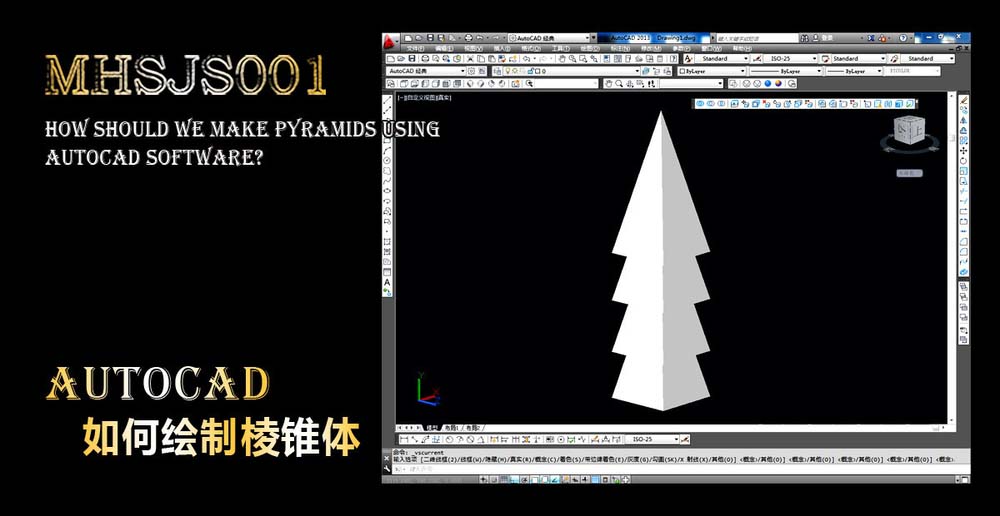Select the orange-blue sphere conceptual visual style icon
This screenshot has height=516, width=1000.
778,84
